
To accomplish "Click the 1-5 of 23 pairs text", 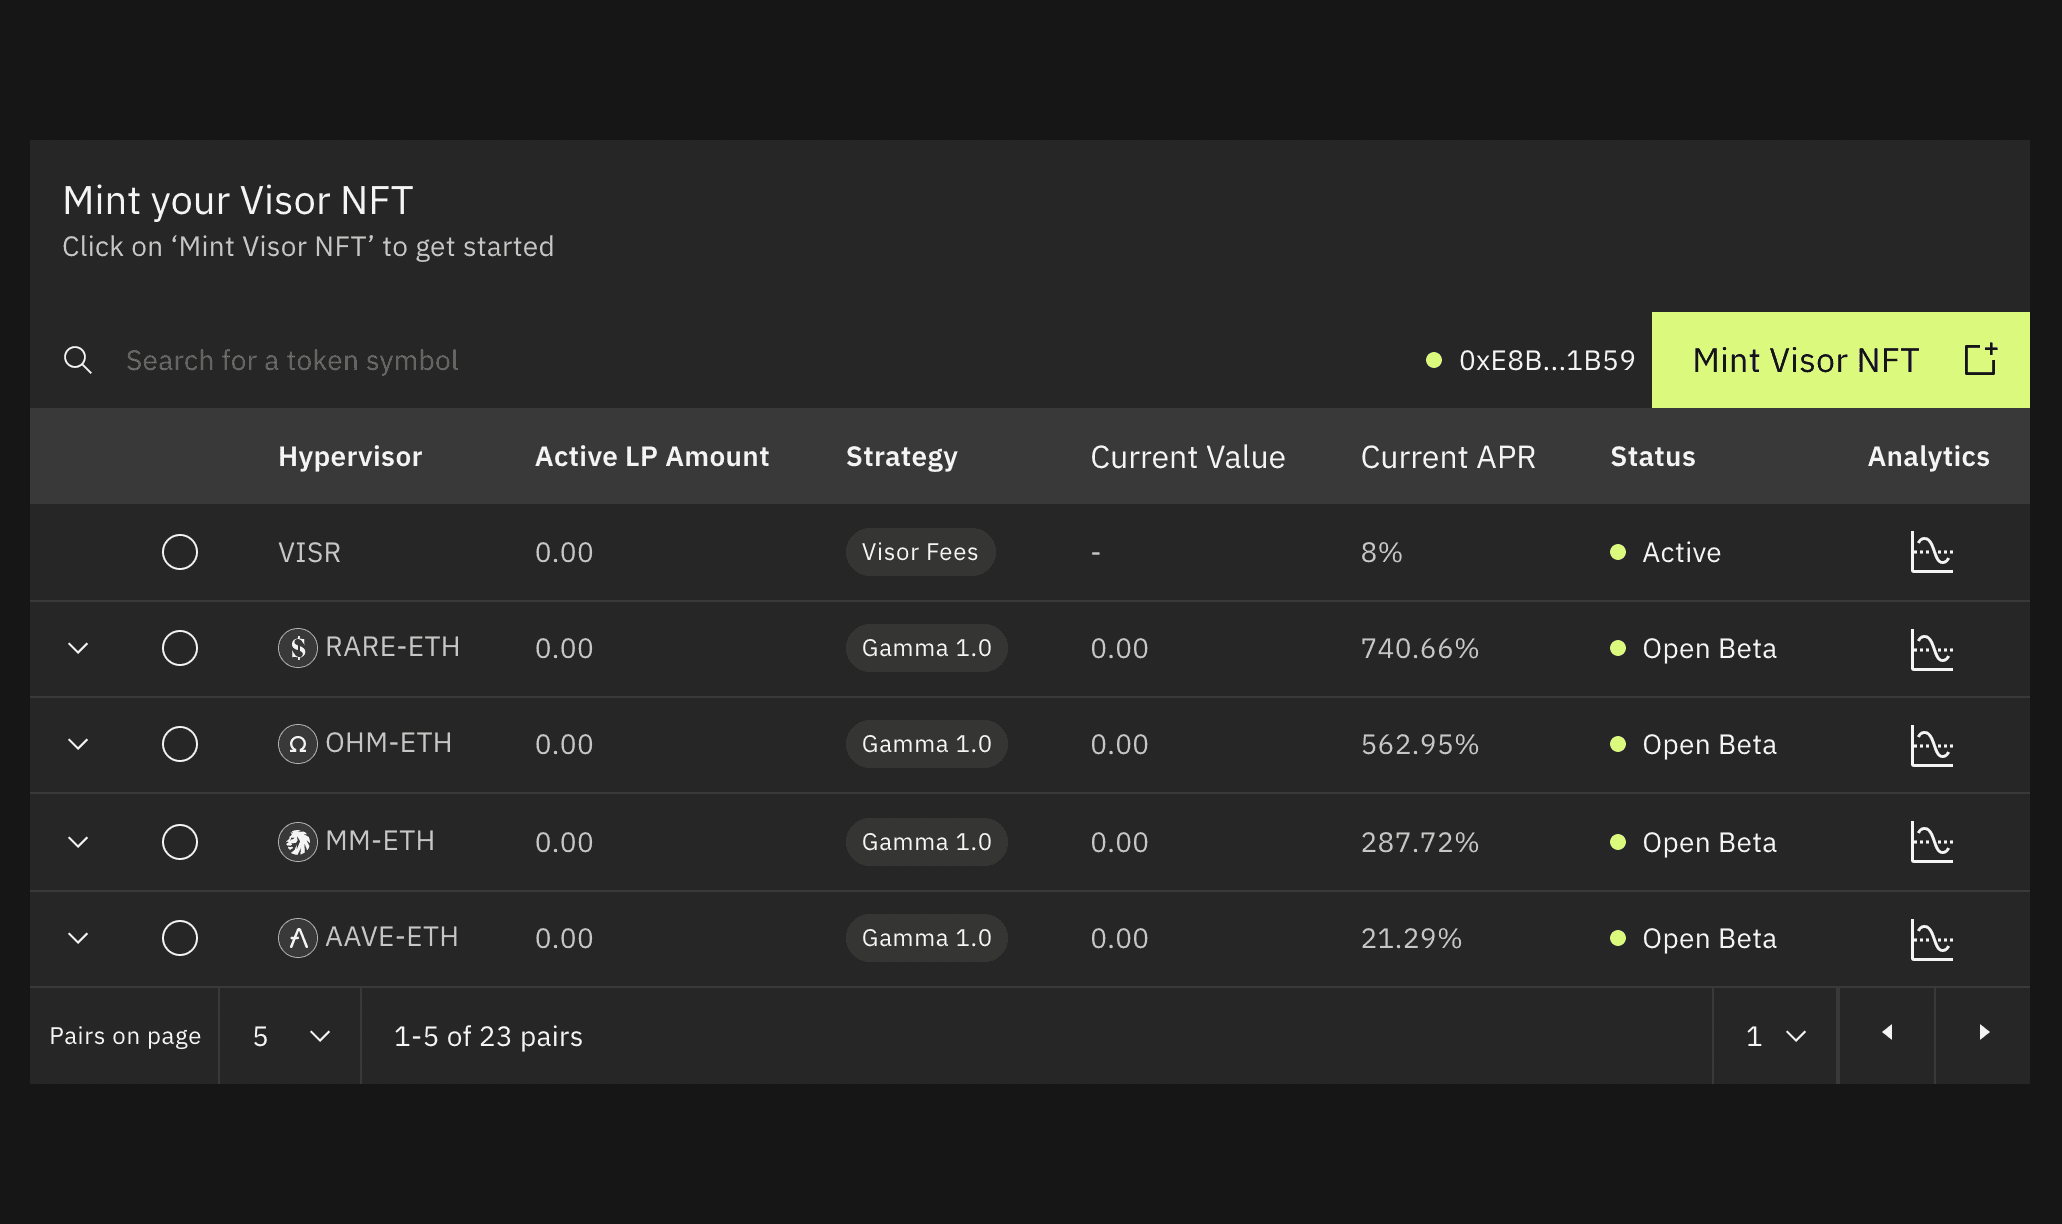I will 488,1036.
